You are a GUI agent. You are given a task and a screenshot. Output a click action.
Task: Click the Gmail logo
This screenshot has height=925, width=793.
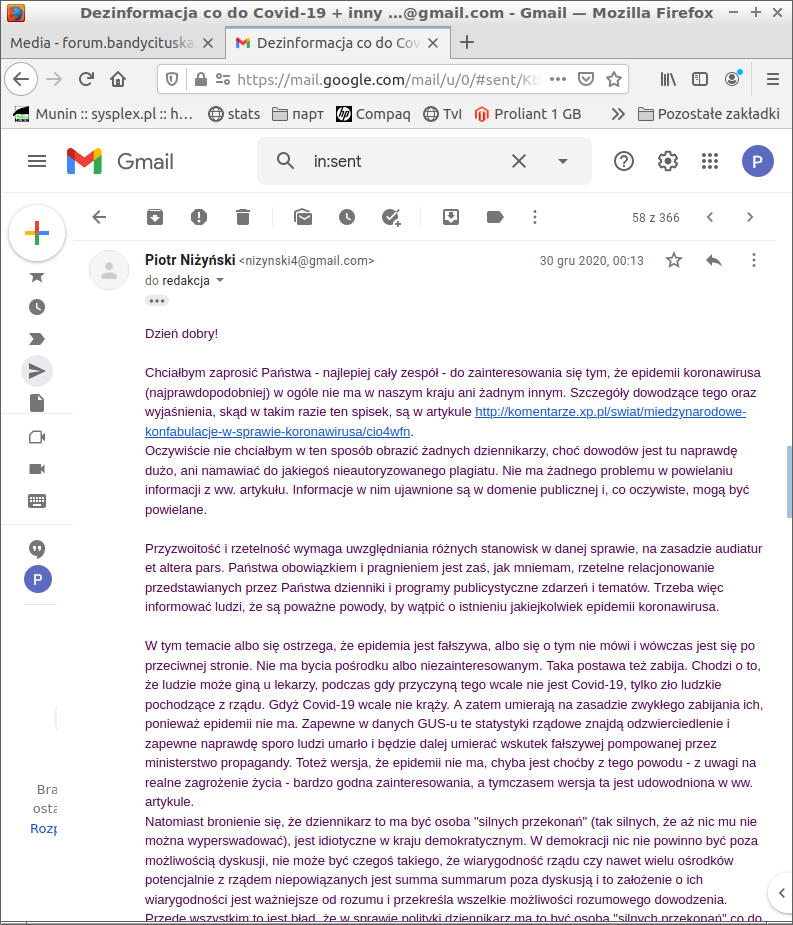coord(120,161)
